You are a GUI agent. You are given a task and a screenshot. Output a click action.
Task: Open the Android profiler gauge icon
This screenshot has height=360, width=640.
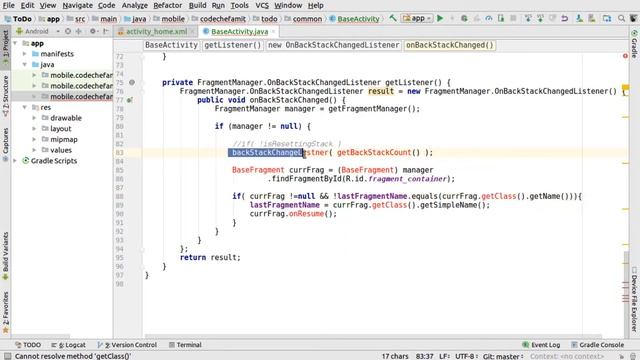(489, 18)
